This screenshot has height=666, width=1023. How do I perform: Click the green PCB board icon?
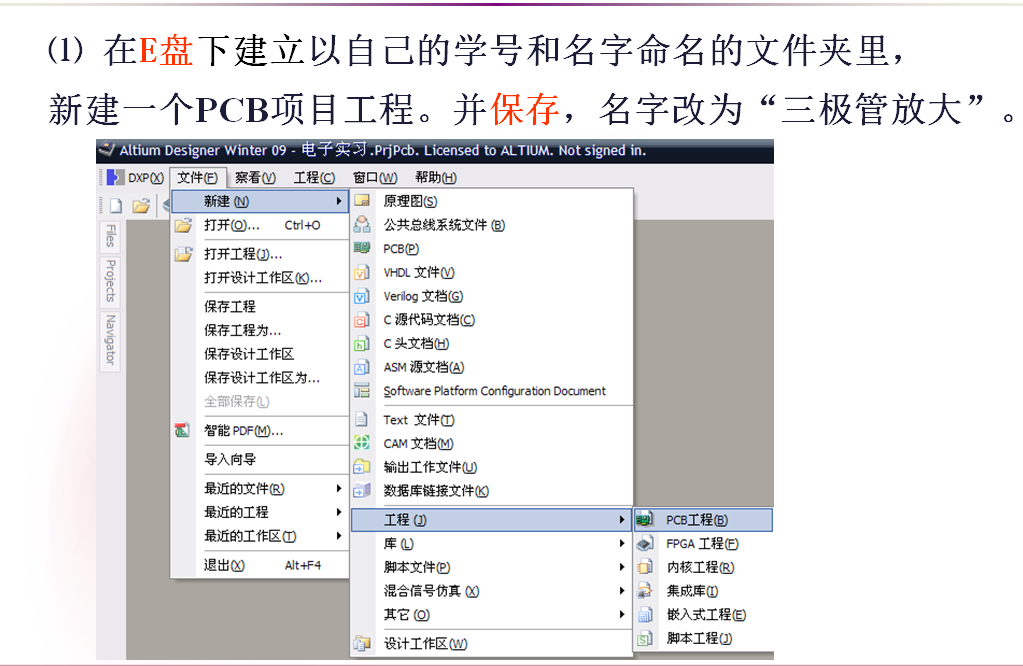362,248
